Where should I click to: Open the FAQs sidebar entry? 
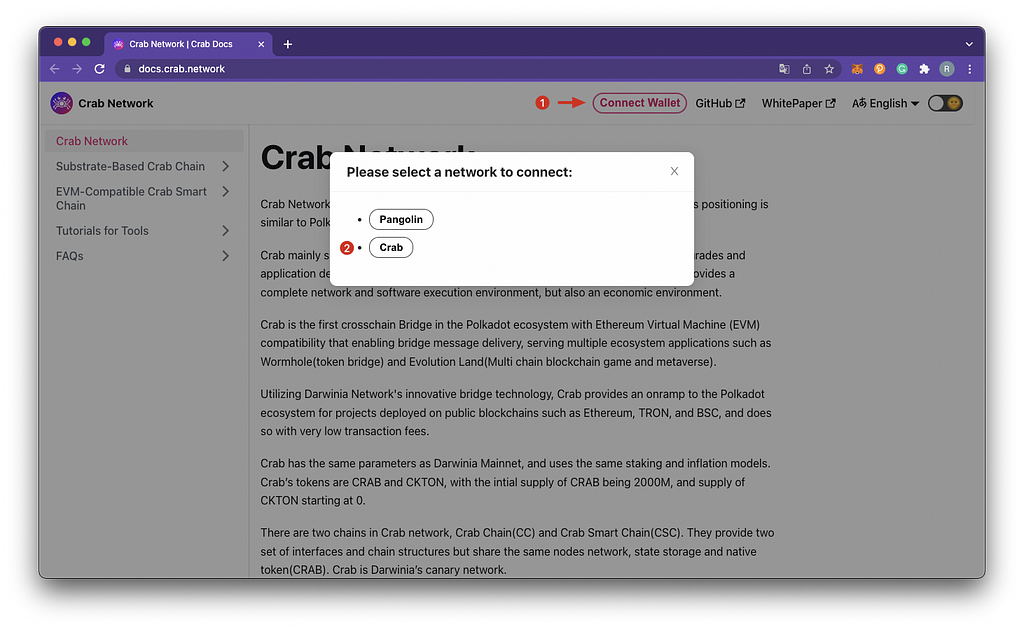[69, 256]
